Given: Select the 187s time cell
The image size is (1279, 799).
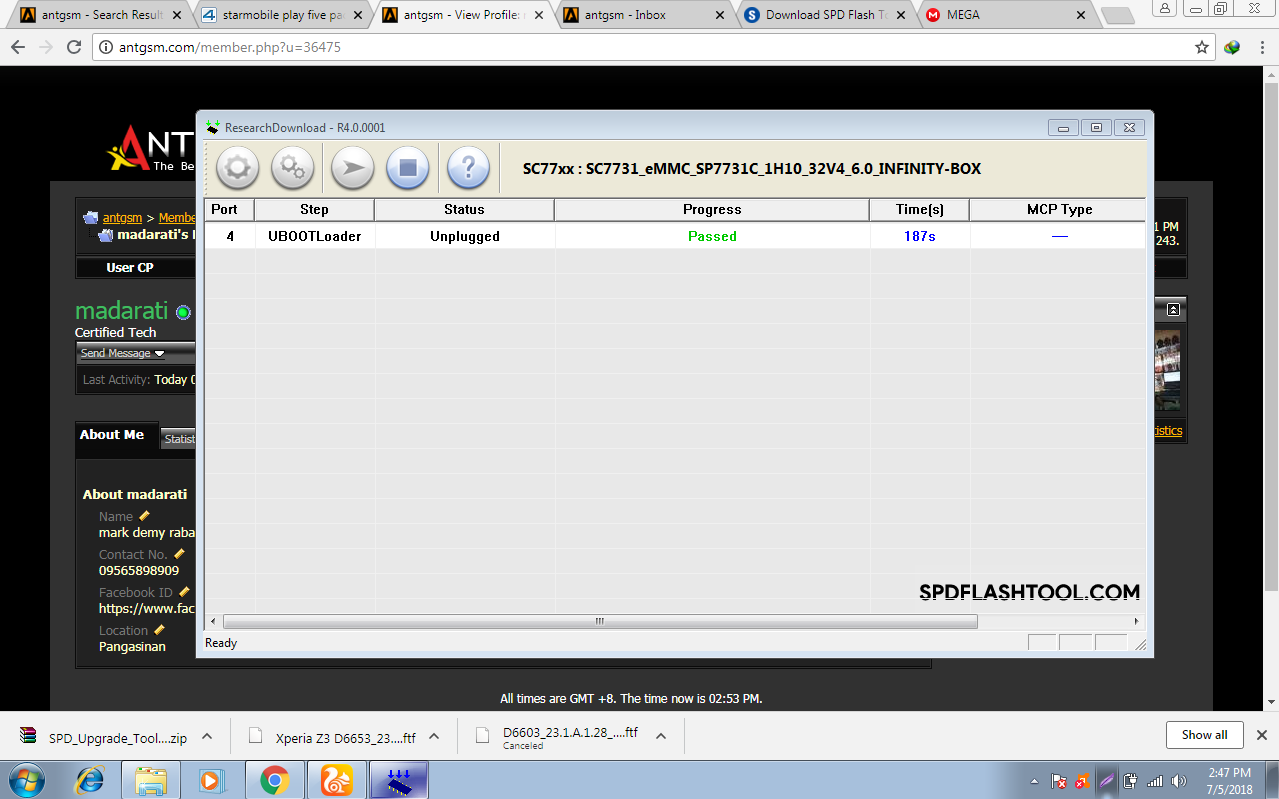Looking at the screenshot, I should point(919,236).
